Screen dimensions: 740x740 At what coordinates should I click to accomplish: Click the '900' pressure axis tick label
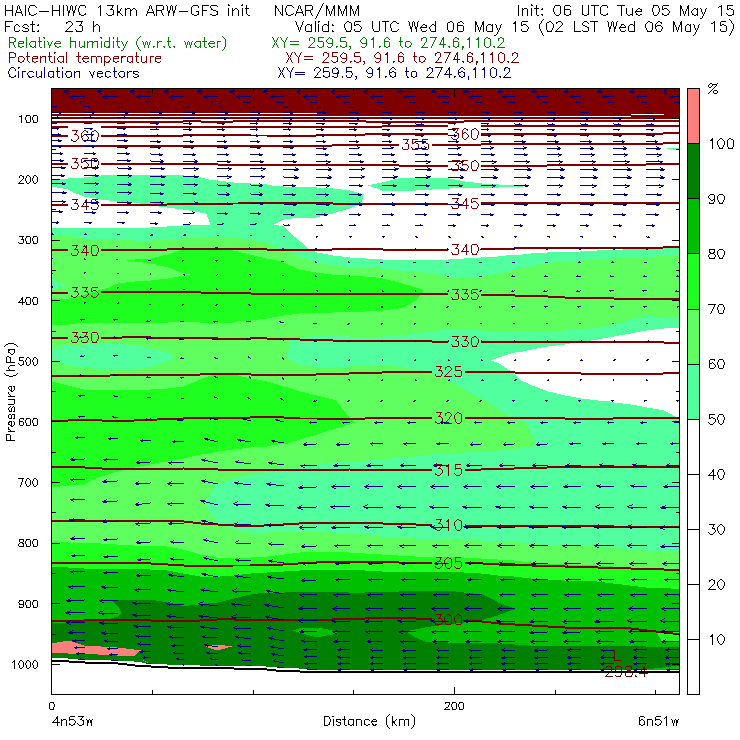28,604
